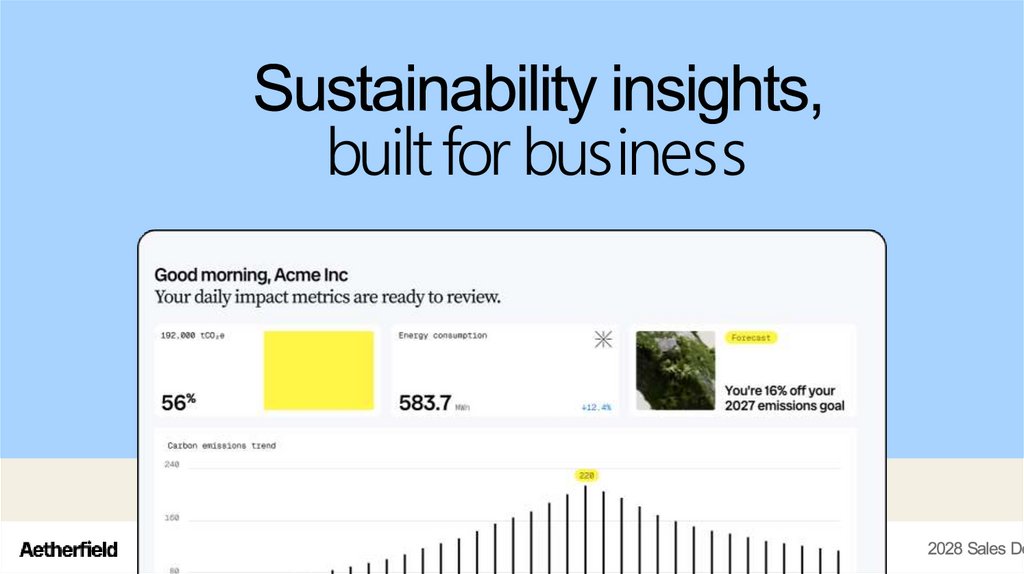Click the Sustainability insights headline
Screen dimensions: 1024x574
(537, 91)
